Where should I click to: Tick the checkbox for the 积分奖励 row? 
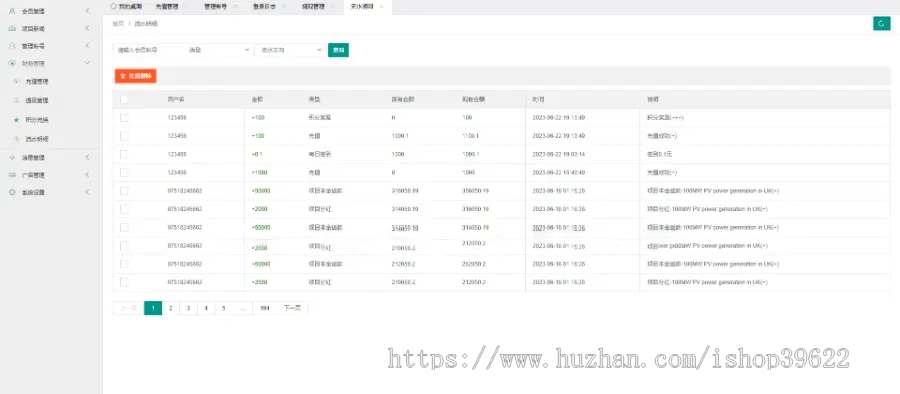(124, 117)
